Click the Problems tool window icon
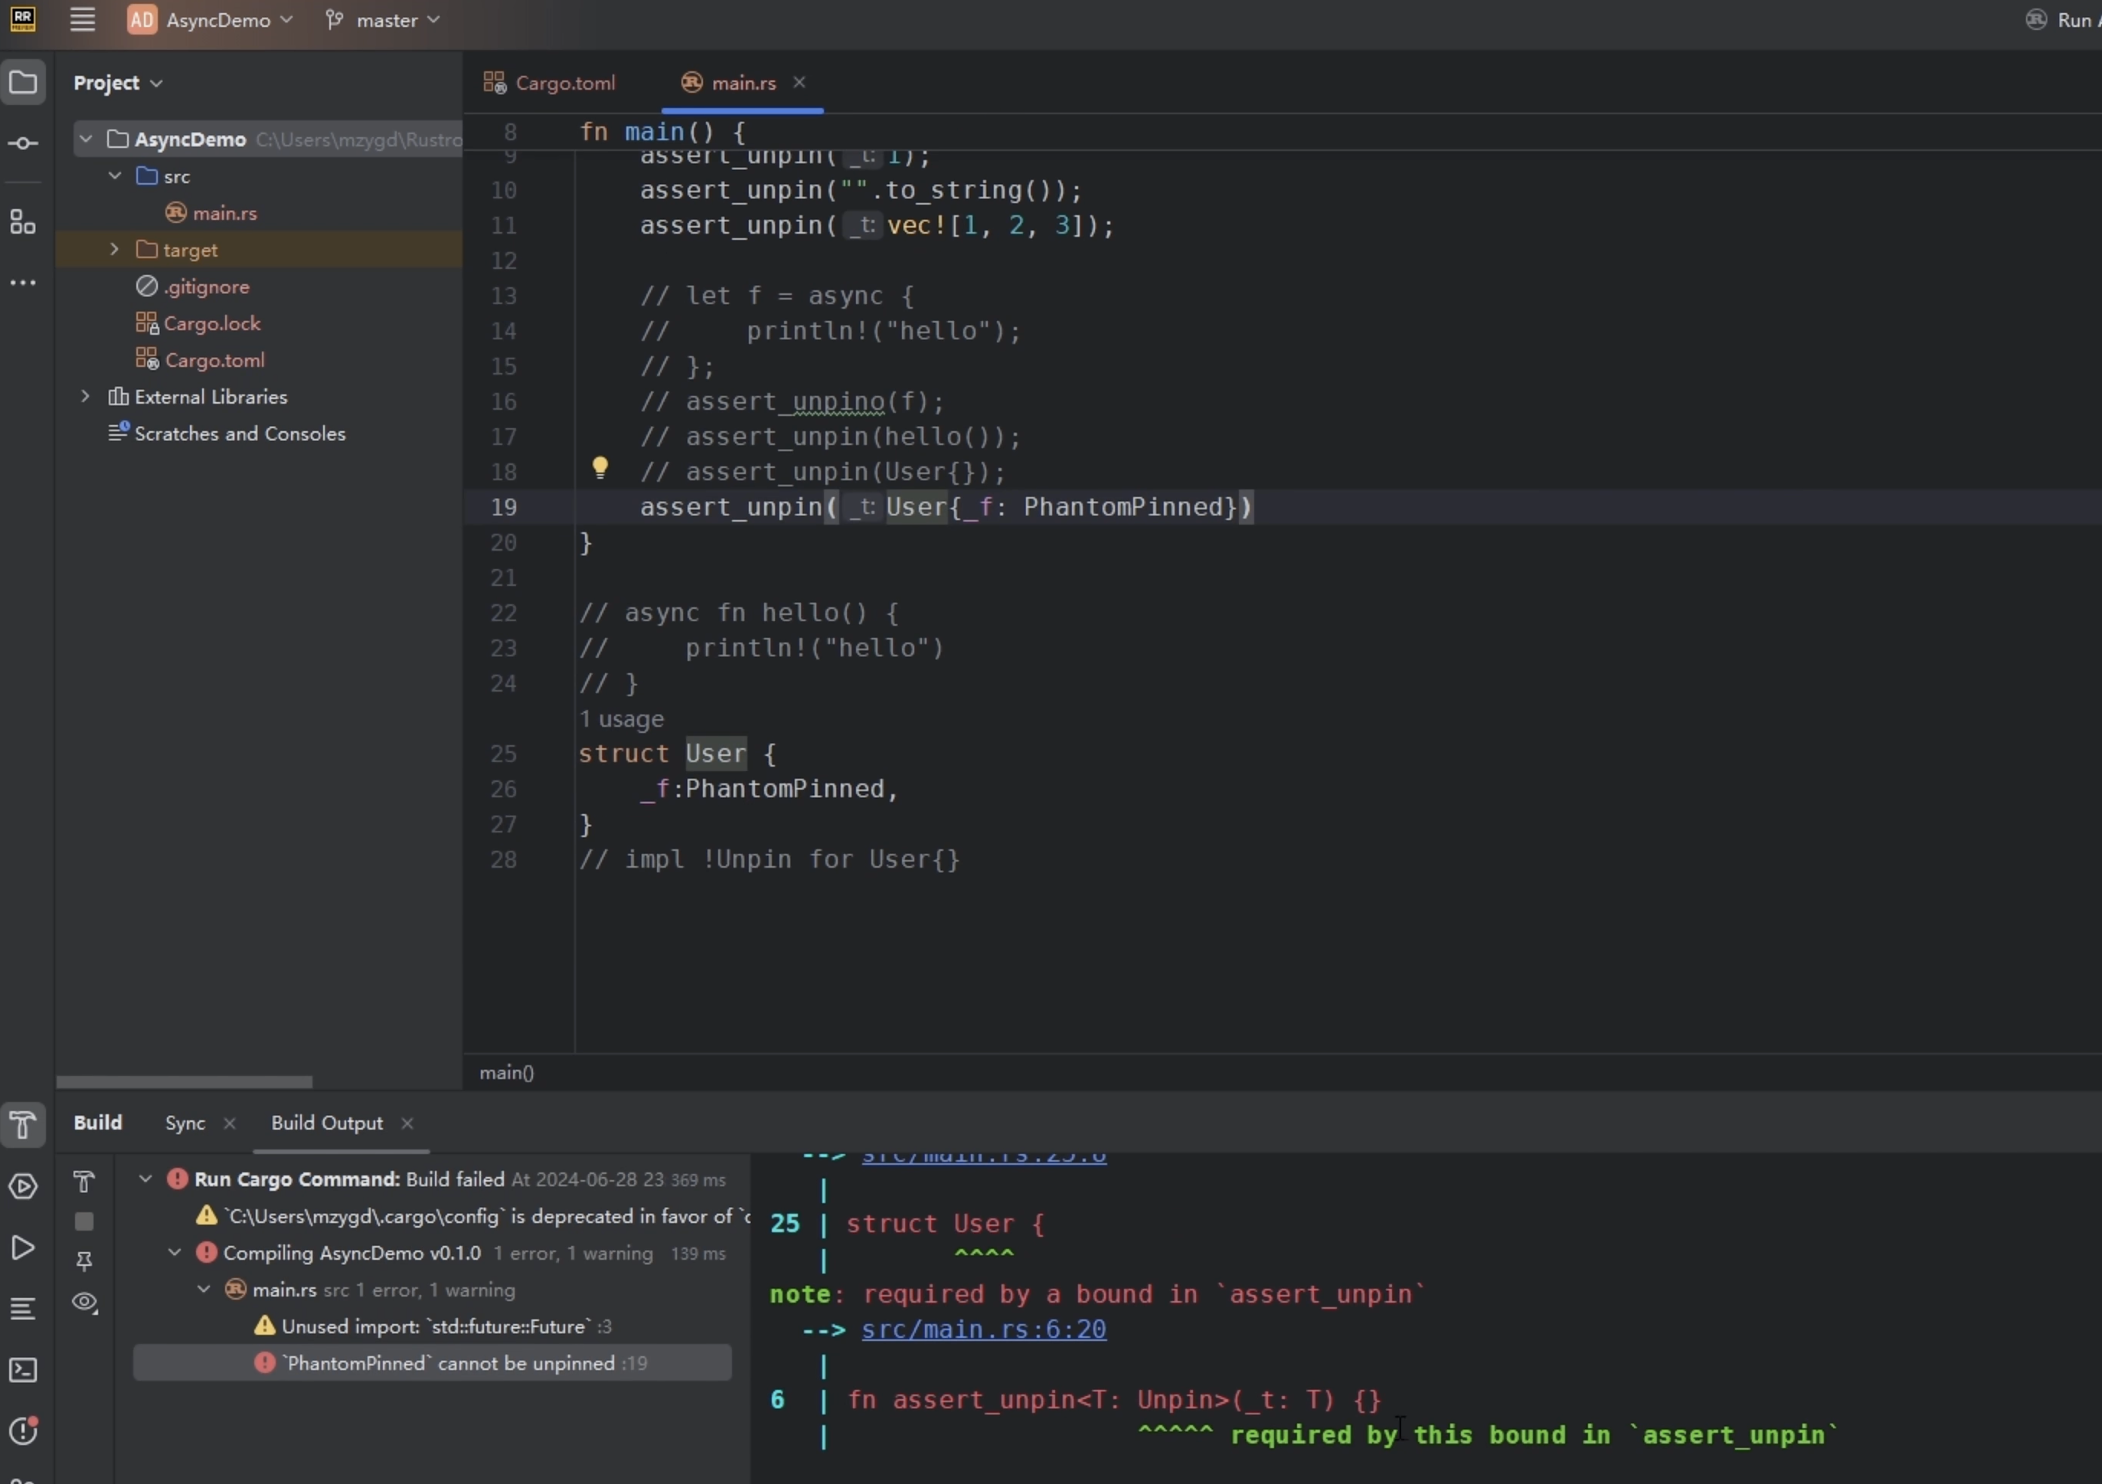Image resolution: width=2102 pixels, height=1484 pixels. [x=23, y=1431]
